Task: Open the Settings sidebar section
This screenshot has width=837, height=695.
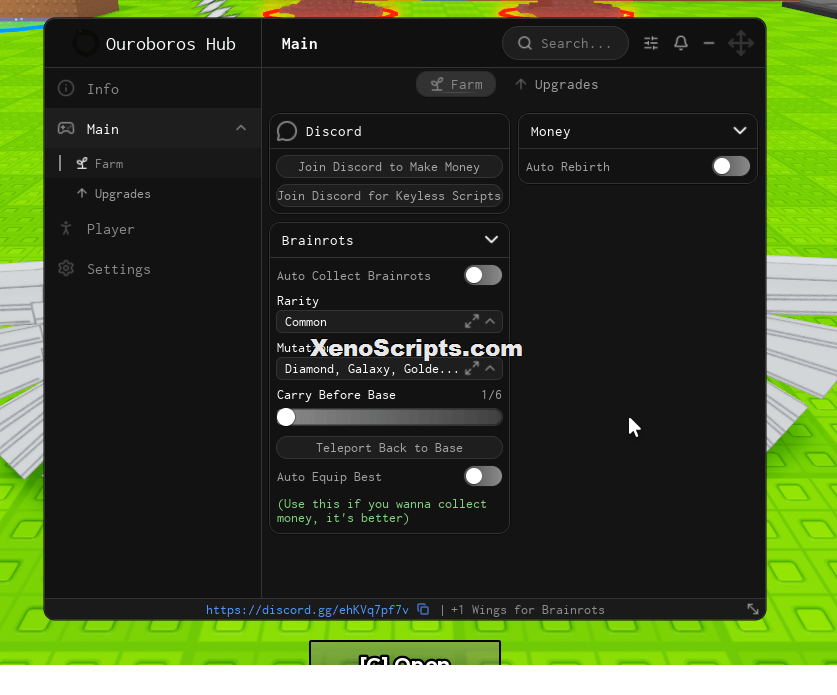Action: [x=153, y=269]
